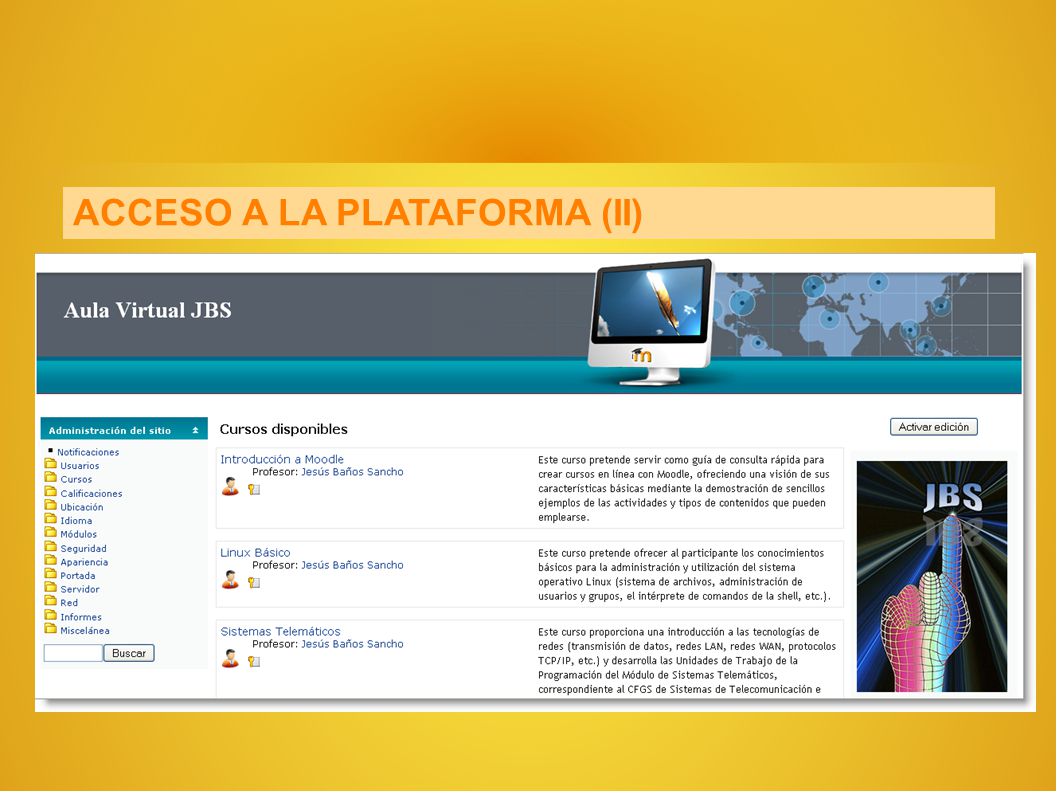Select the Informes admin entry

point(81,617)
